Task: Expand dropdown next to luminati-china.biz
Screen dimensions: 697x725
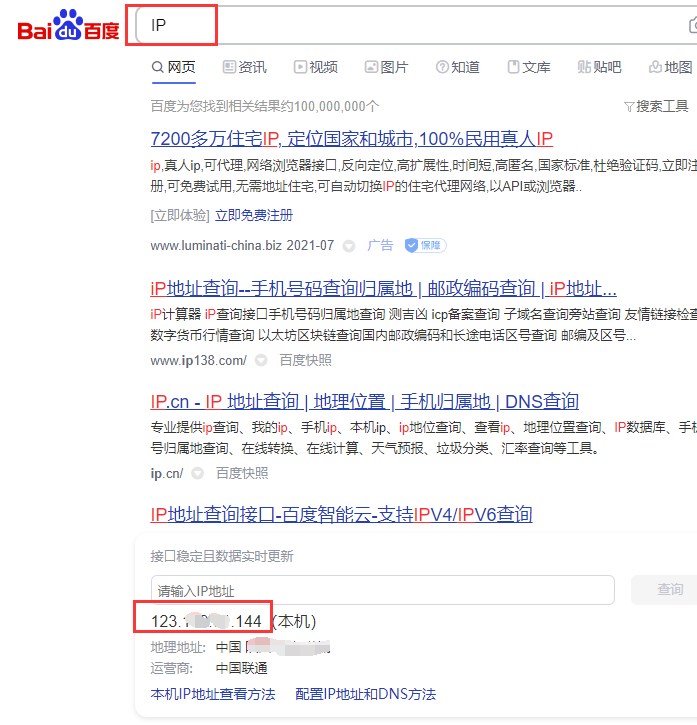Action: [349, 246]
